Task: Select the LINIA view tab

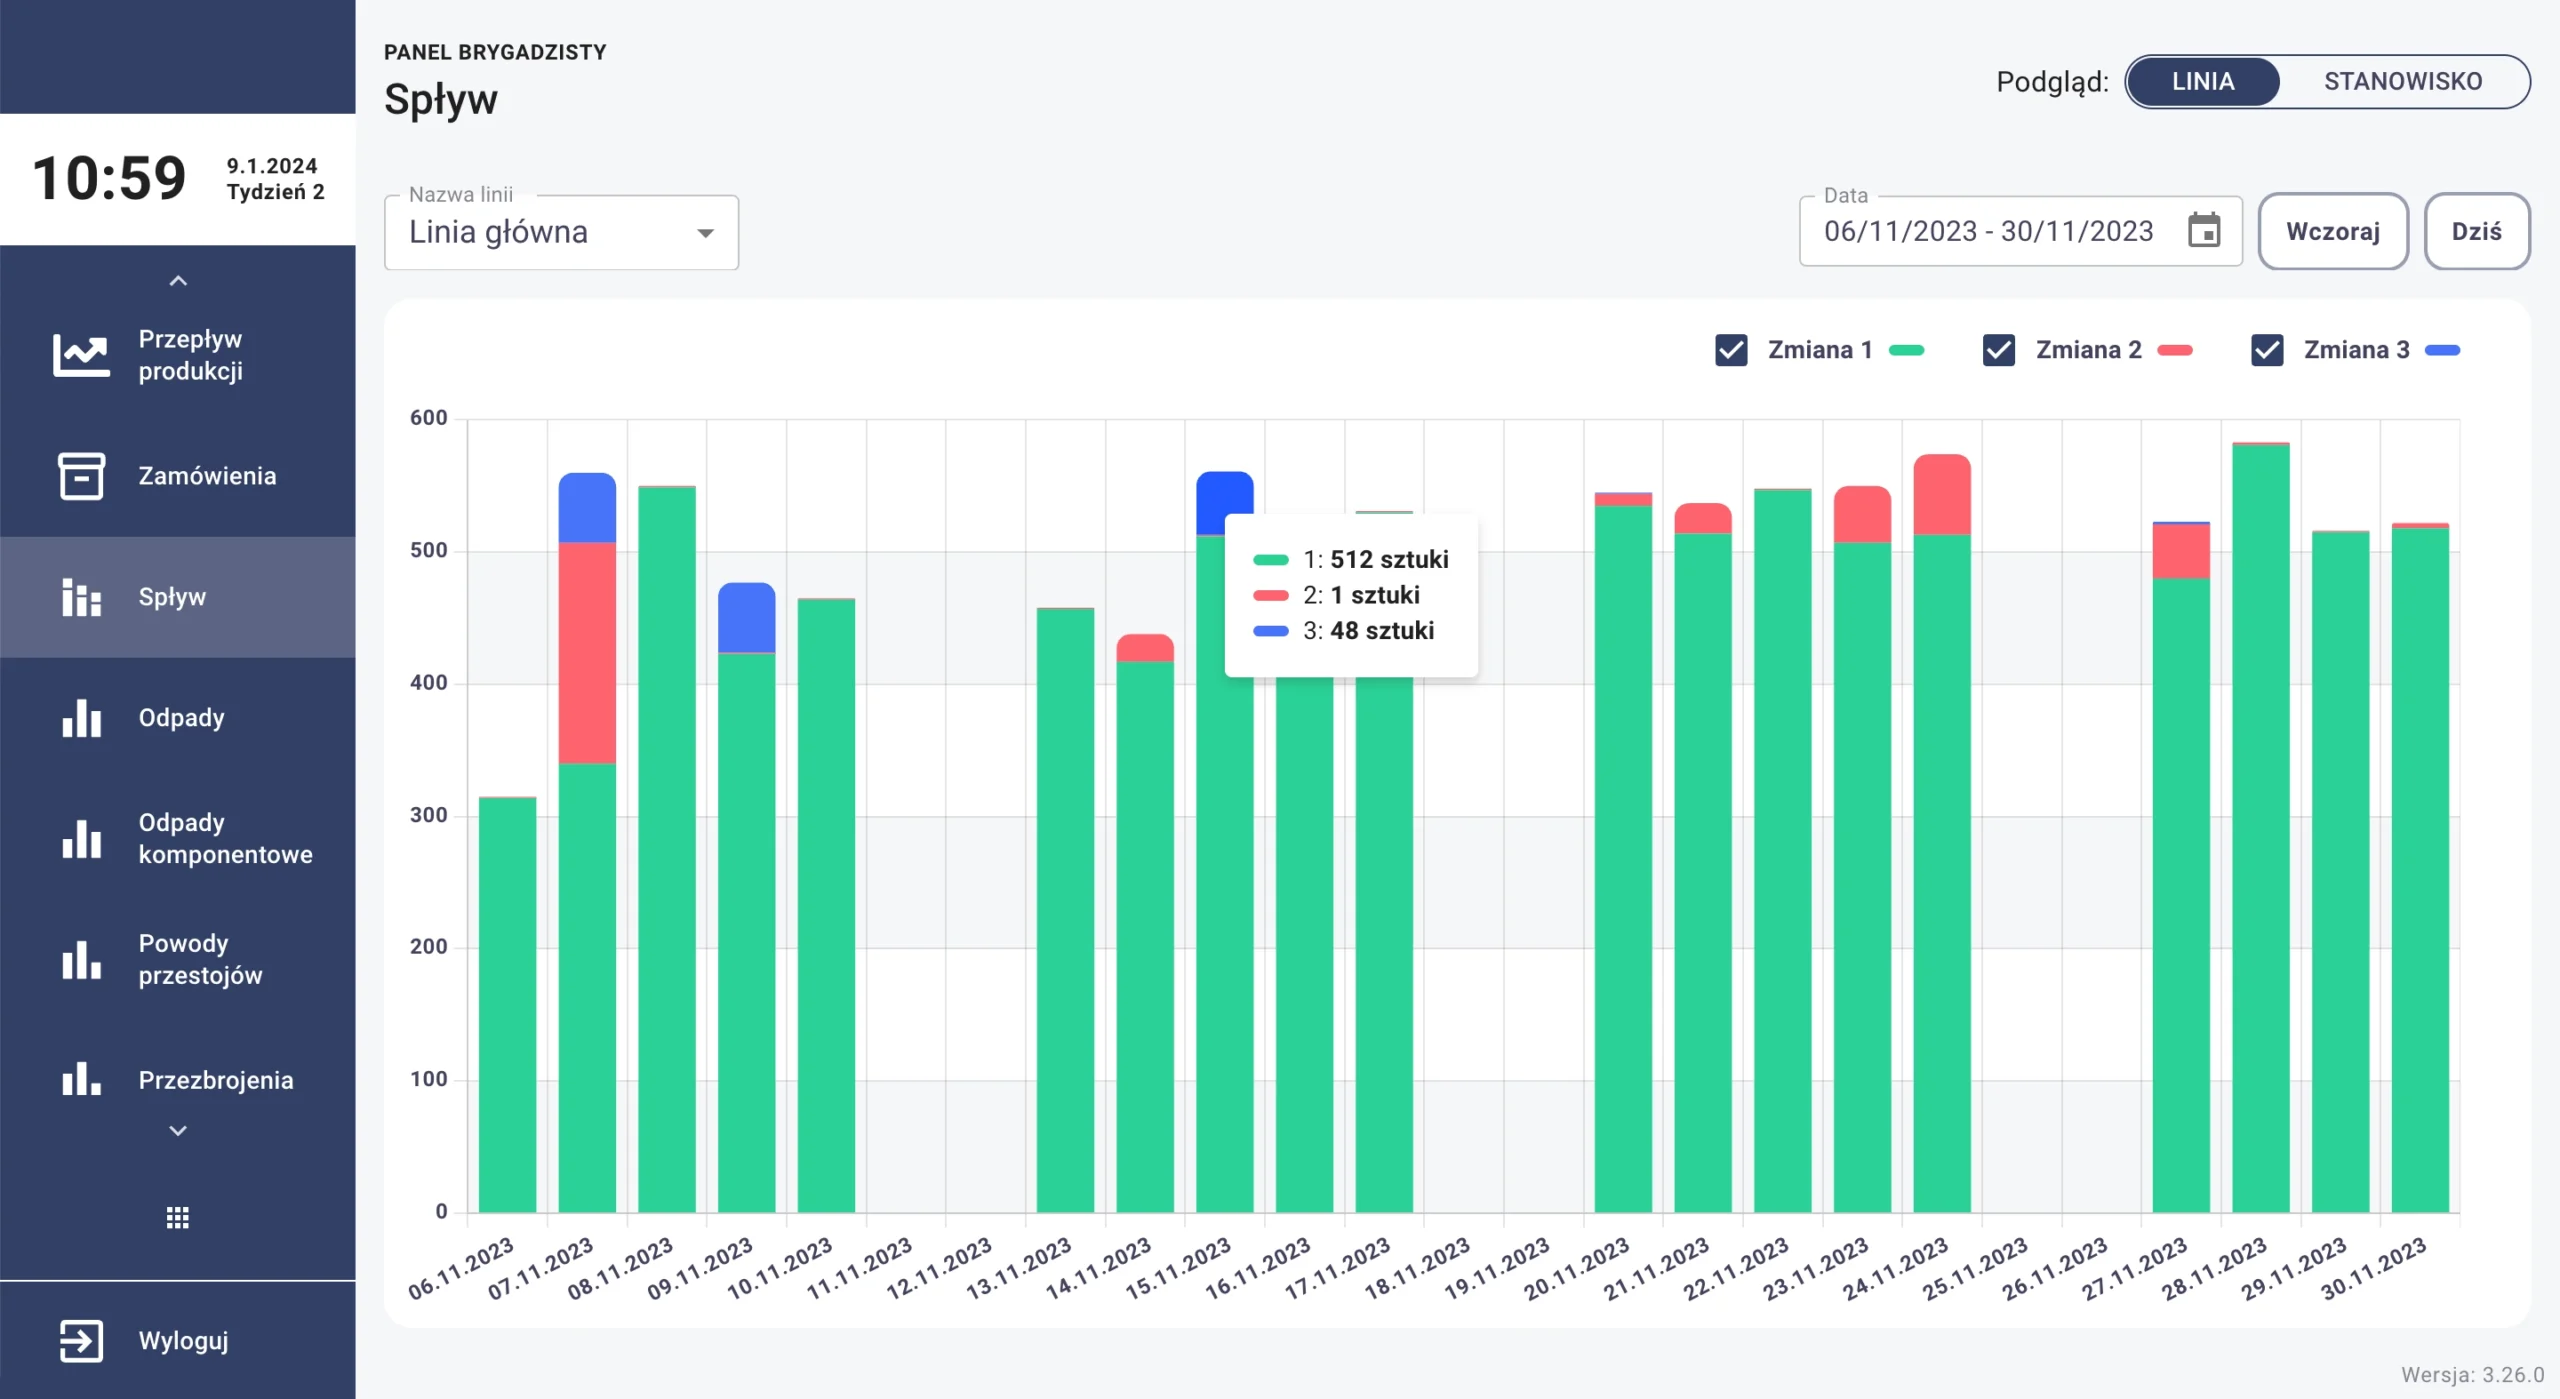Action: (2203, 81)
